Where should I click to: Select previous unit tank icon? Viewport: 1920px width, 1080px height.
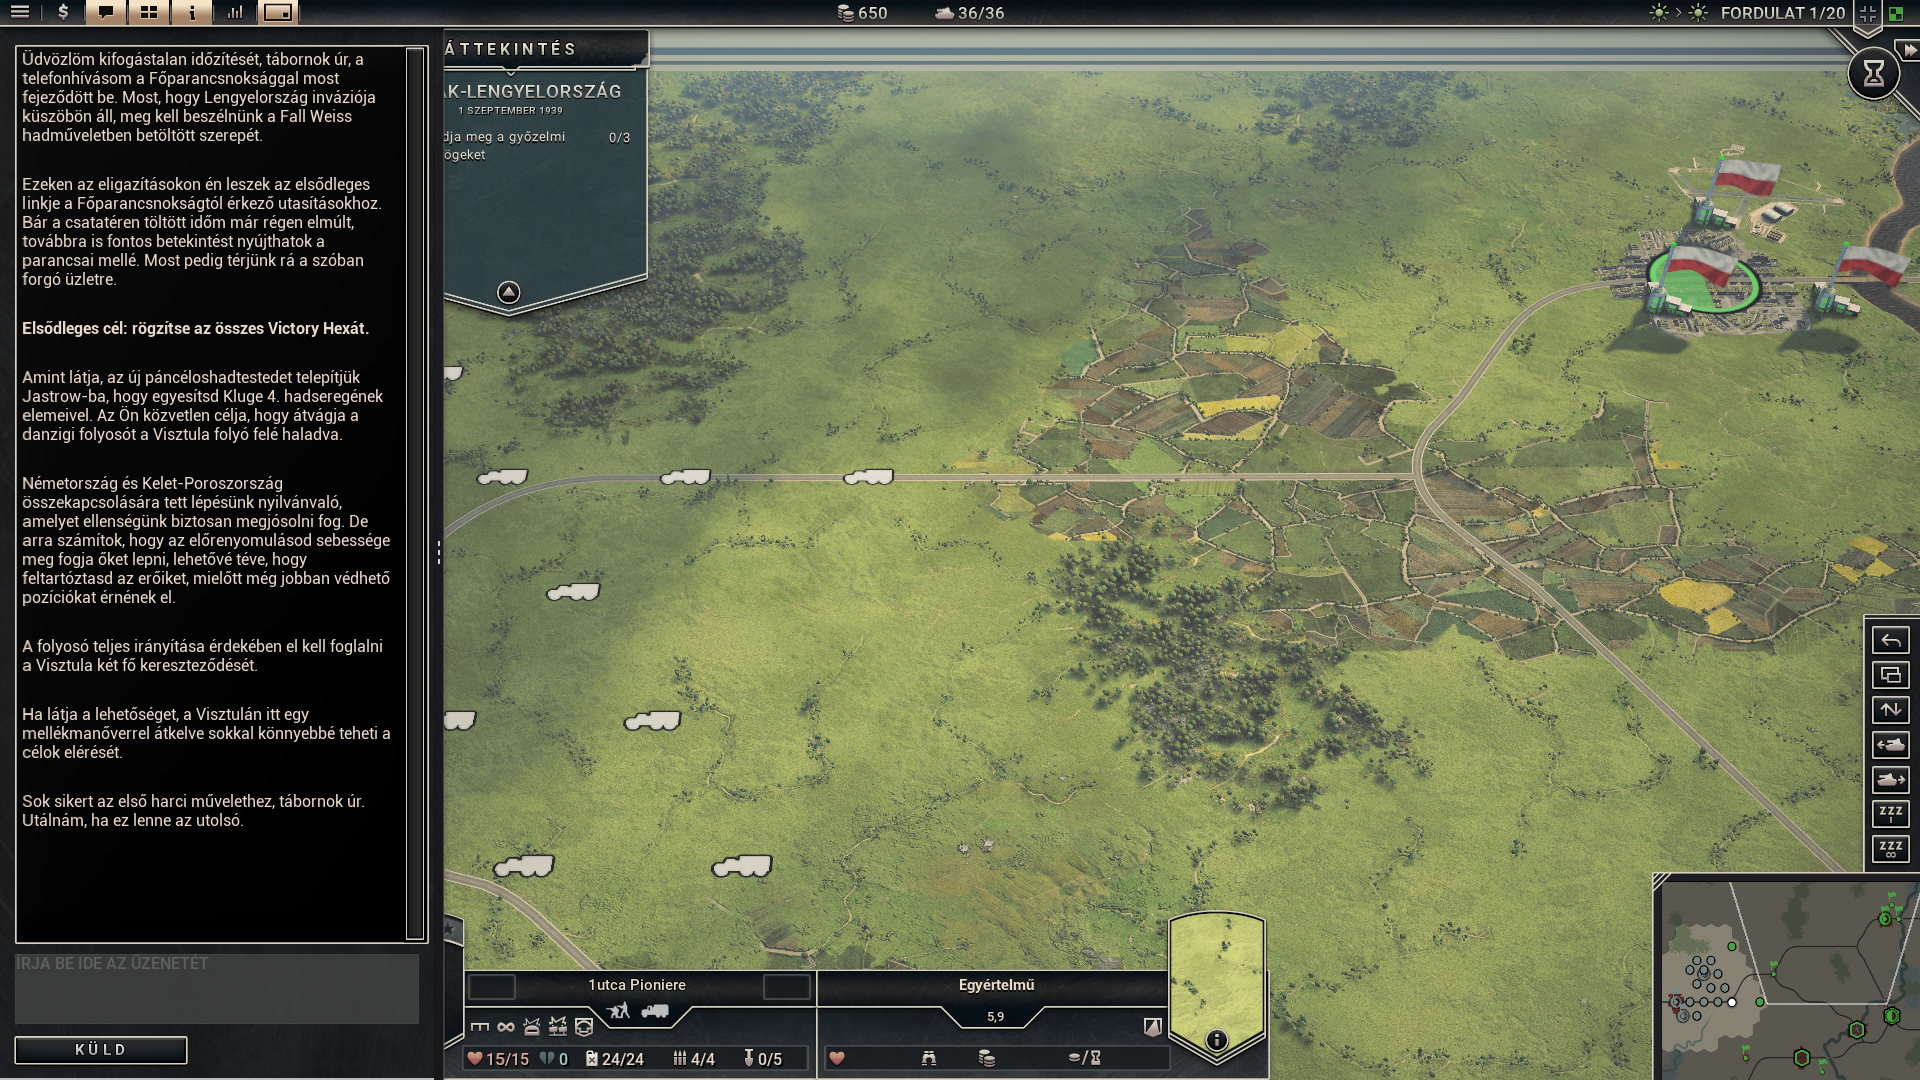coord(1890,745)
